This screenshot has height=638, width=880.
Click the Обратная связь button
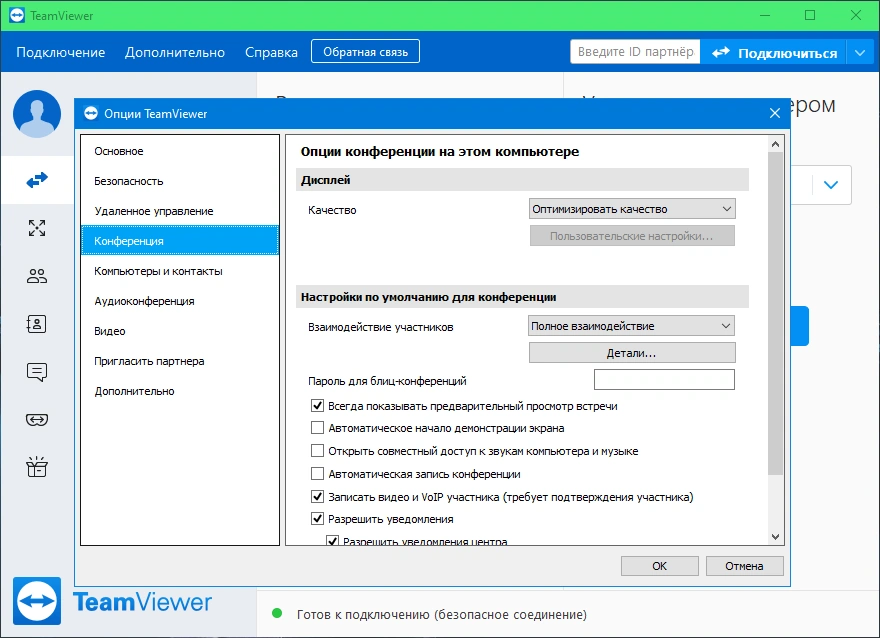point(365,52)
